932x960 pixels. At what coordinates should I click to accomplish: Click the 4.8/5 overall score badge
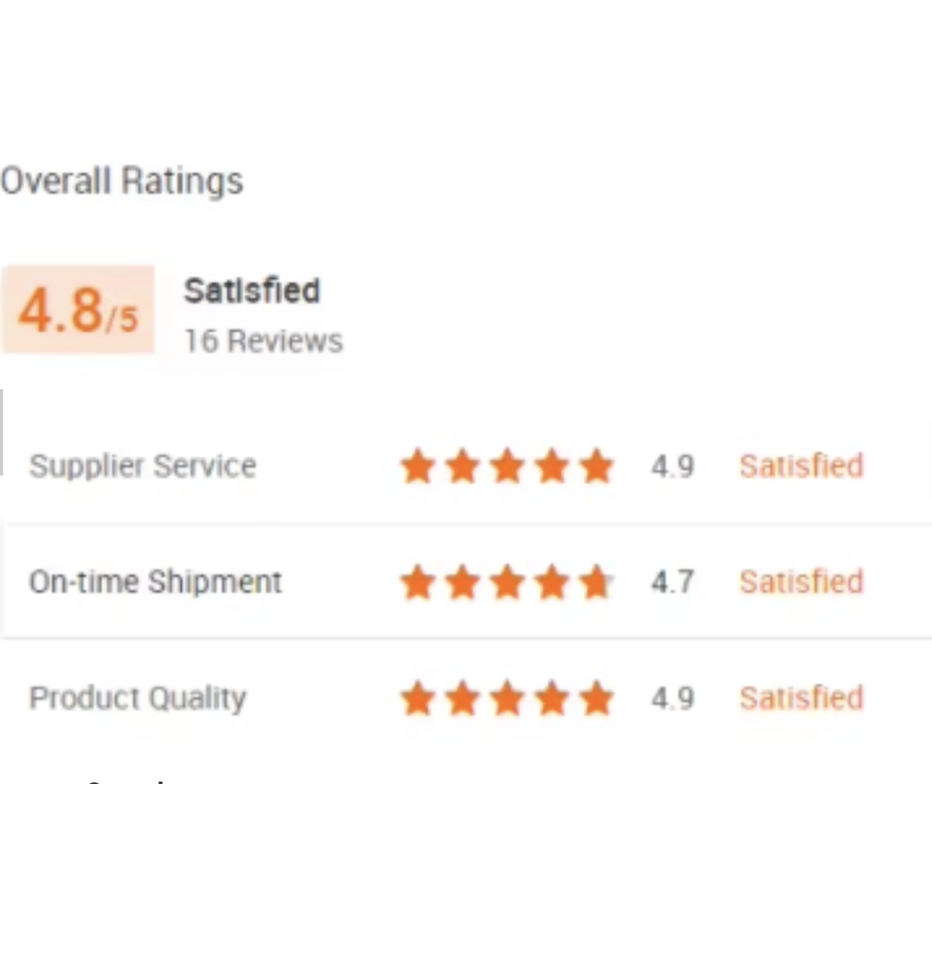[x=78, y=310]
